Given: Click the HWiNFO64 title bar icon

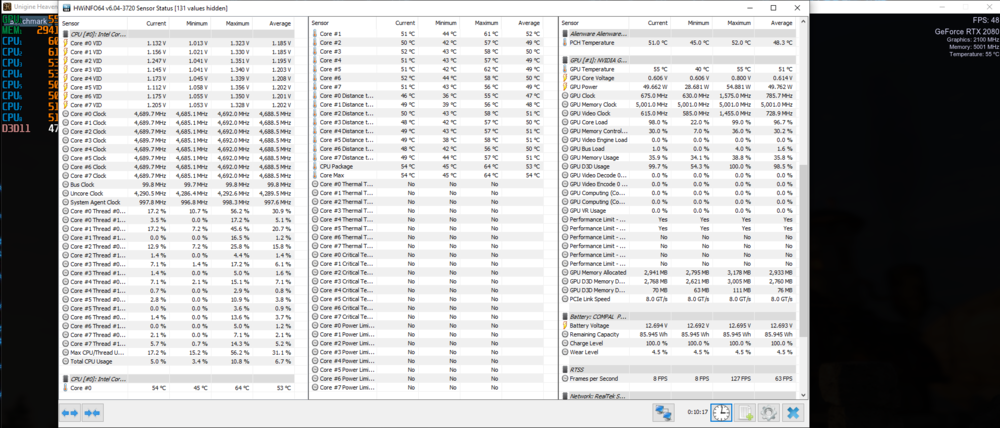Looking at the screenshot, I should (64, 7).
